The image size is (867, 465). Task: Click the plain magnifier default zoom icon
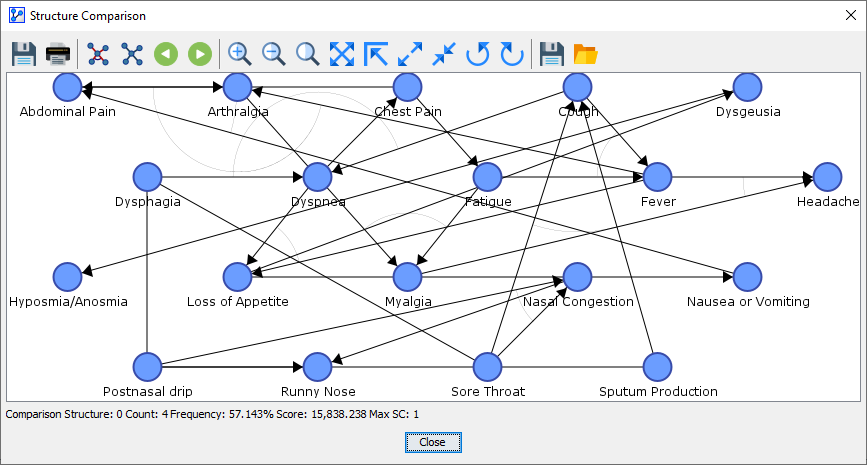[307, 54]
